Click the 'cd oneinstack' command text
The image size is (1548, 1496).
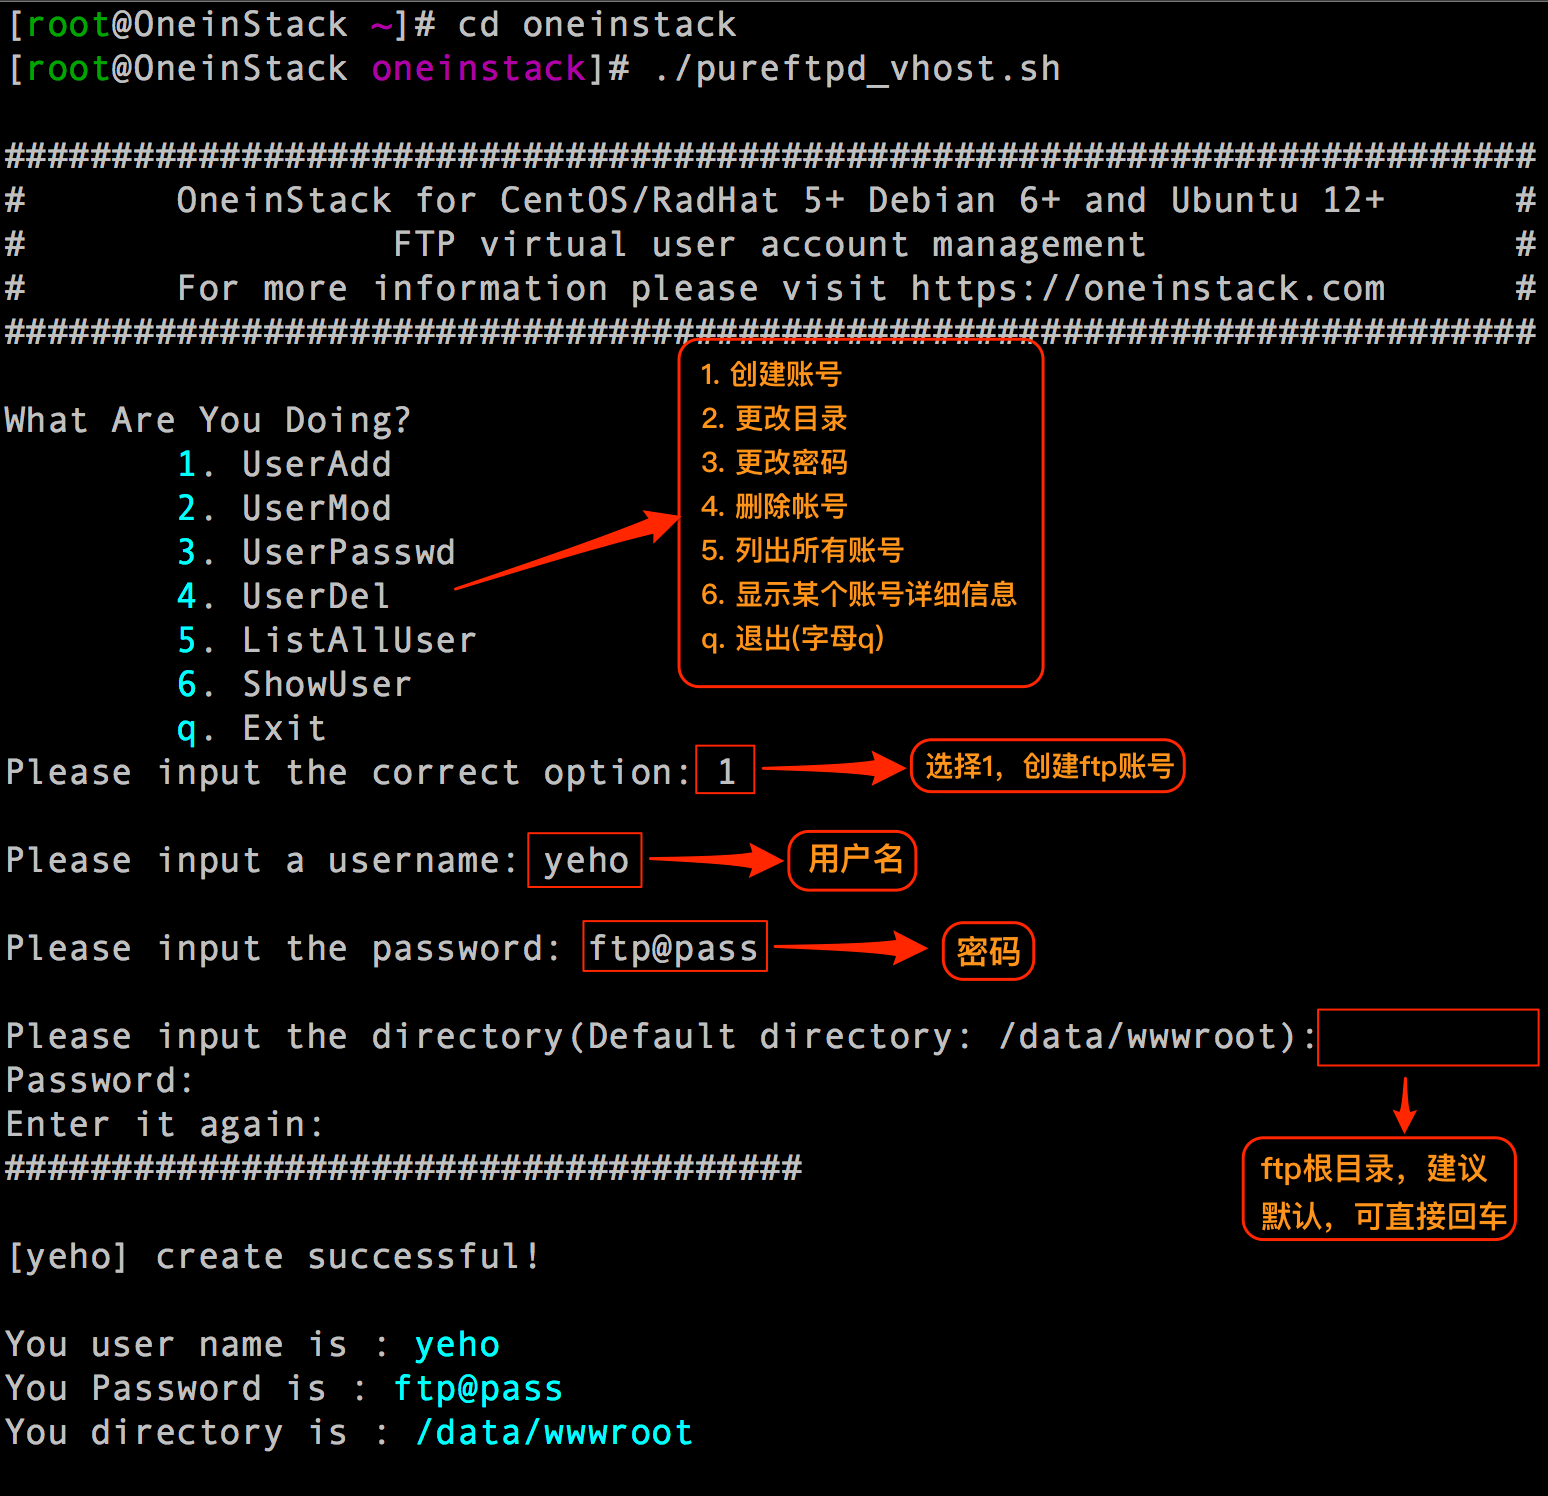597,25
